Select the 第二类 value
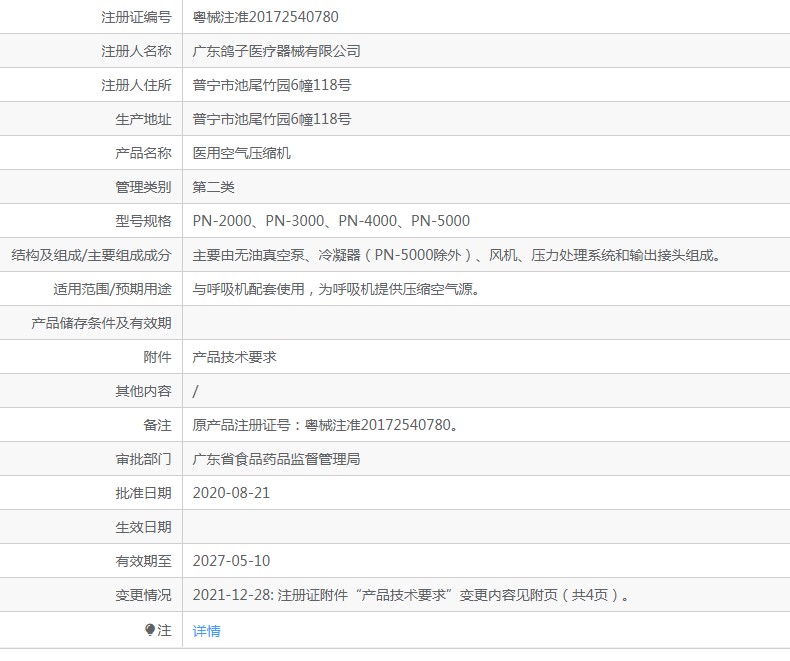Screen dimensions: 790x661 click(213, 187)
